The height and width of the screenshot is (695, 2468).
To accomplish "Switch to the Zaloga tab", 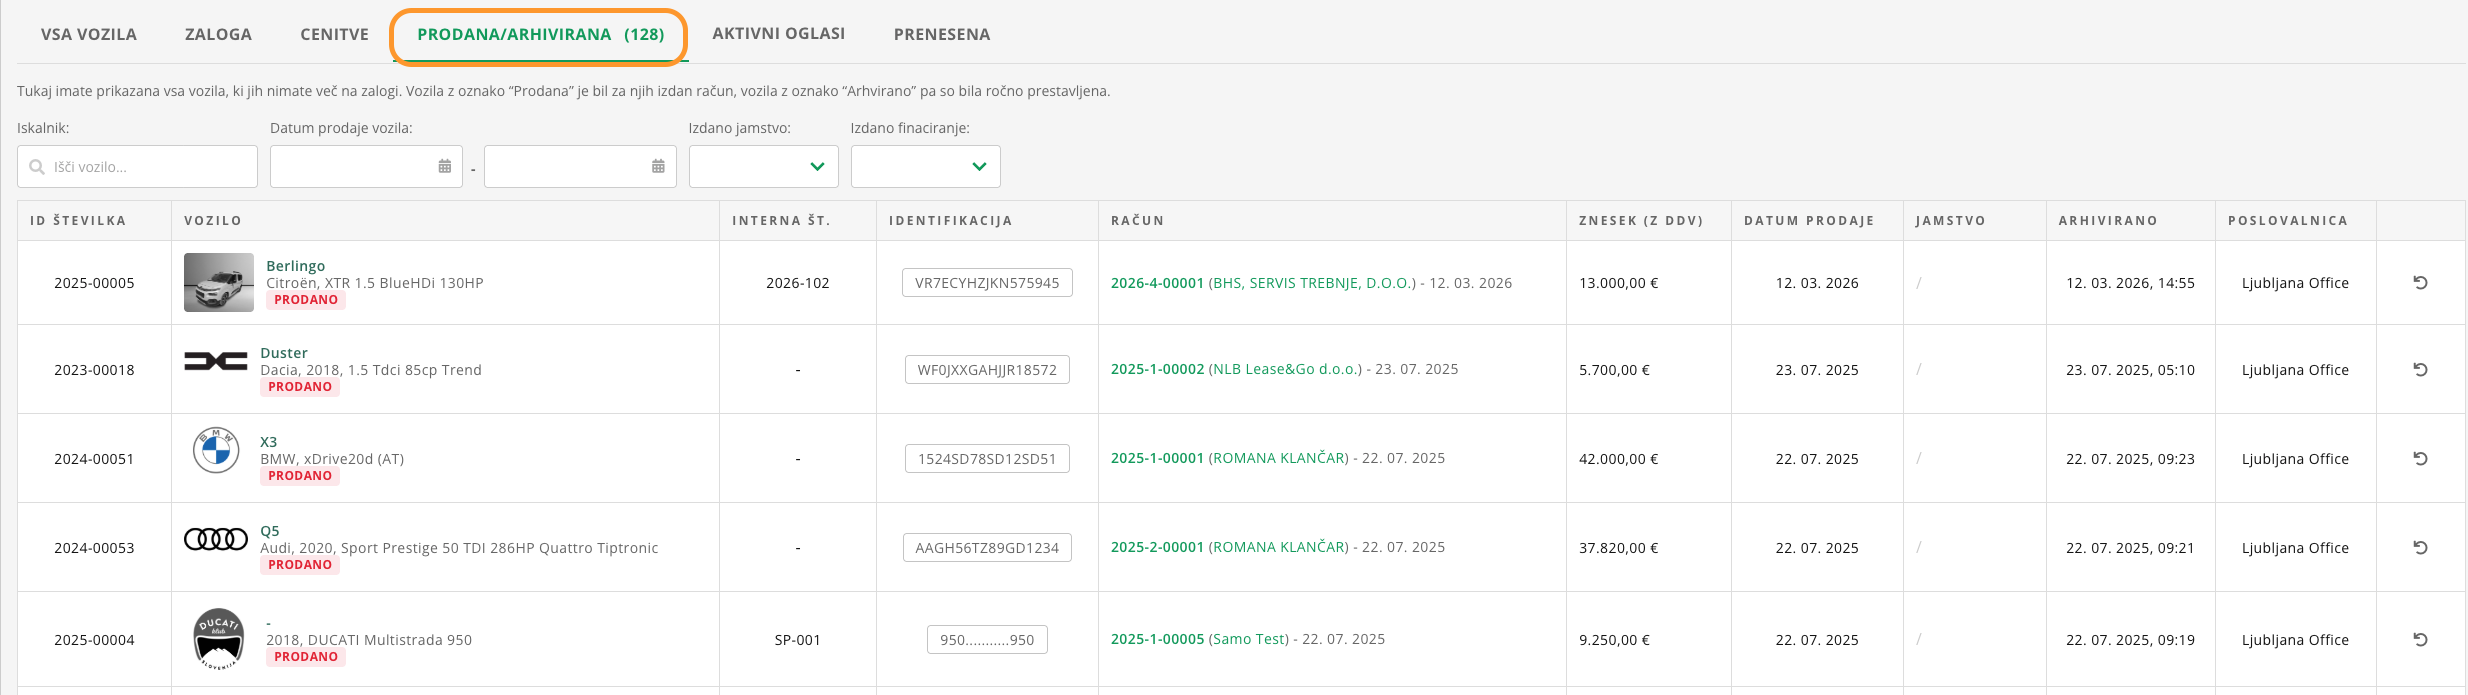I will click(x=218, y=34).
